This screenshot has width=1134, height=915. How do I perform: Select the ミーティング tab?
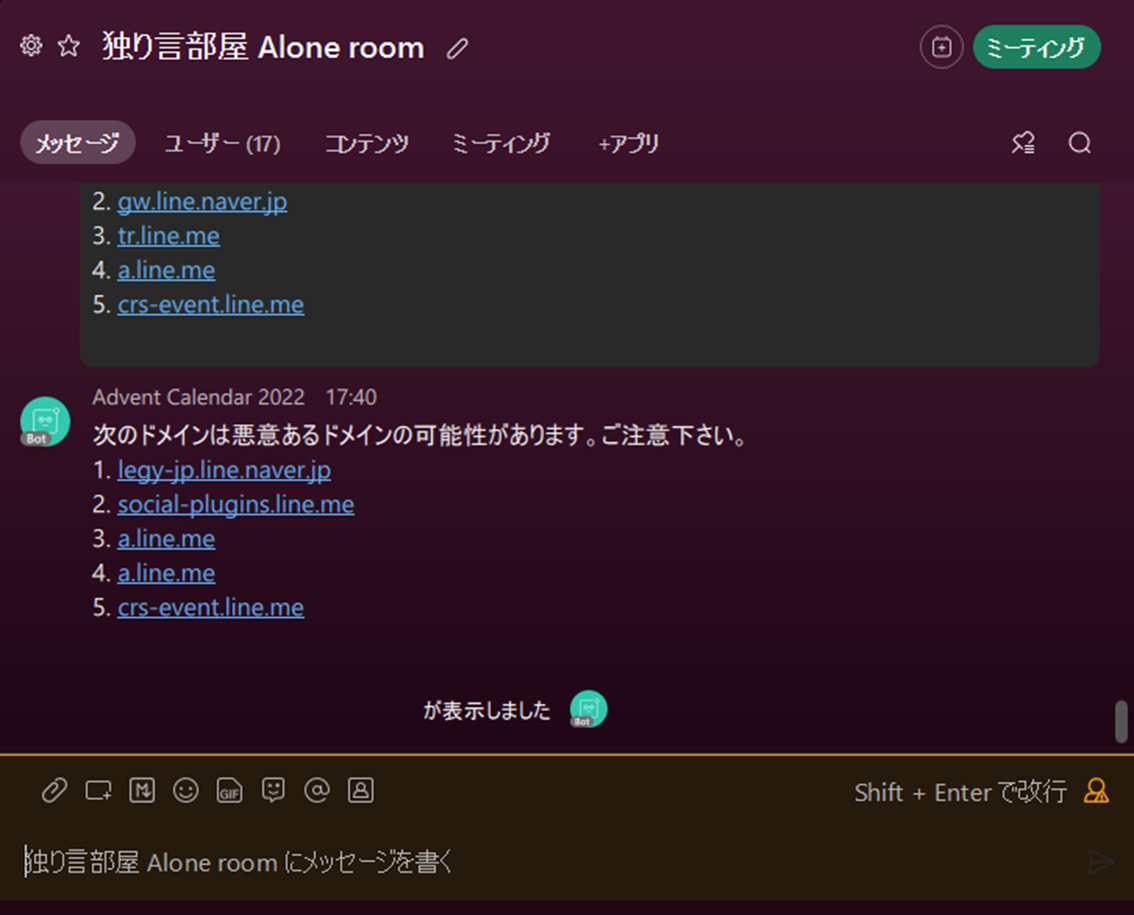(x=500, y=143)
